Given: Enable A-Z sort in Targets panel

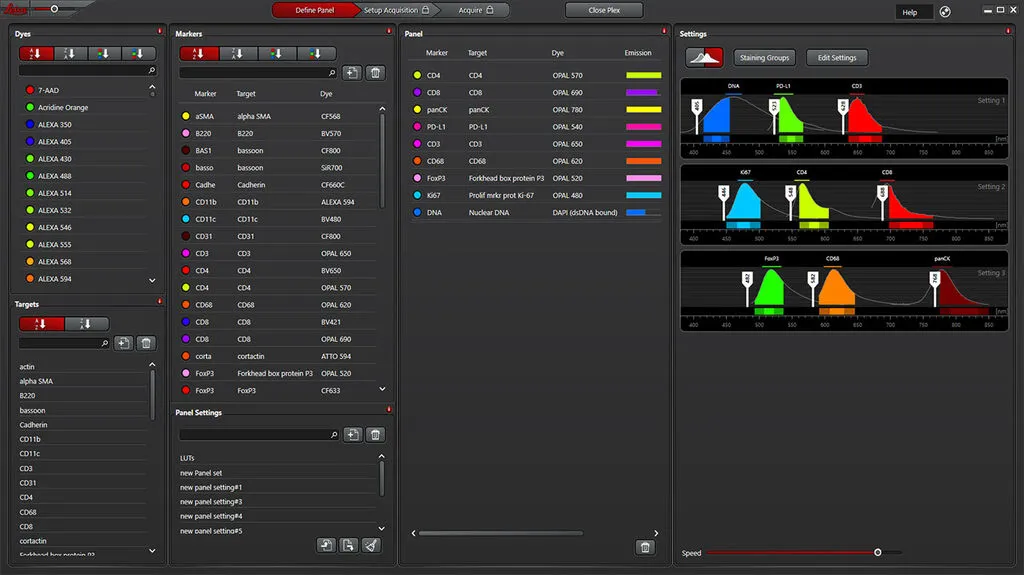Looking at the screenshot, I should [x=41, y=324].
